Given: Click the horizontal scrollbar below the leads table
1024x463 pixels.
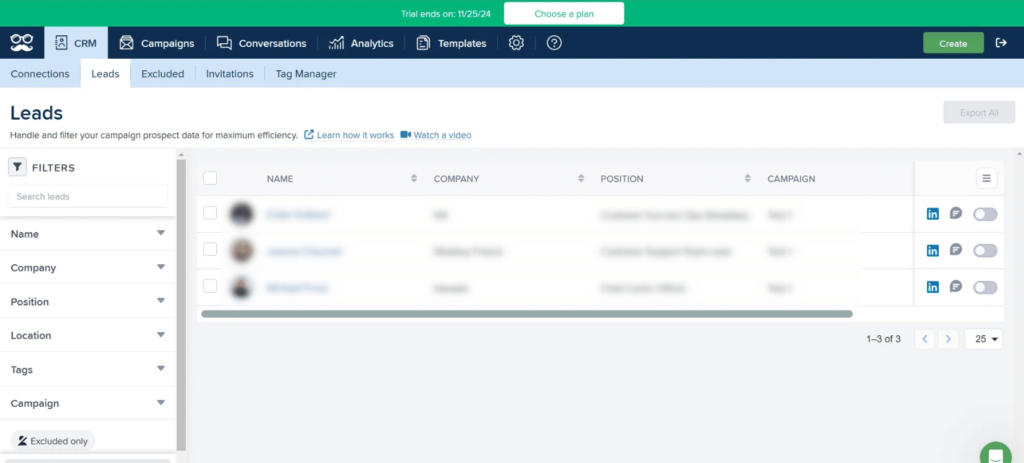Looking at the screenshot, I should pyautogui.click(x=526, y=314).
